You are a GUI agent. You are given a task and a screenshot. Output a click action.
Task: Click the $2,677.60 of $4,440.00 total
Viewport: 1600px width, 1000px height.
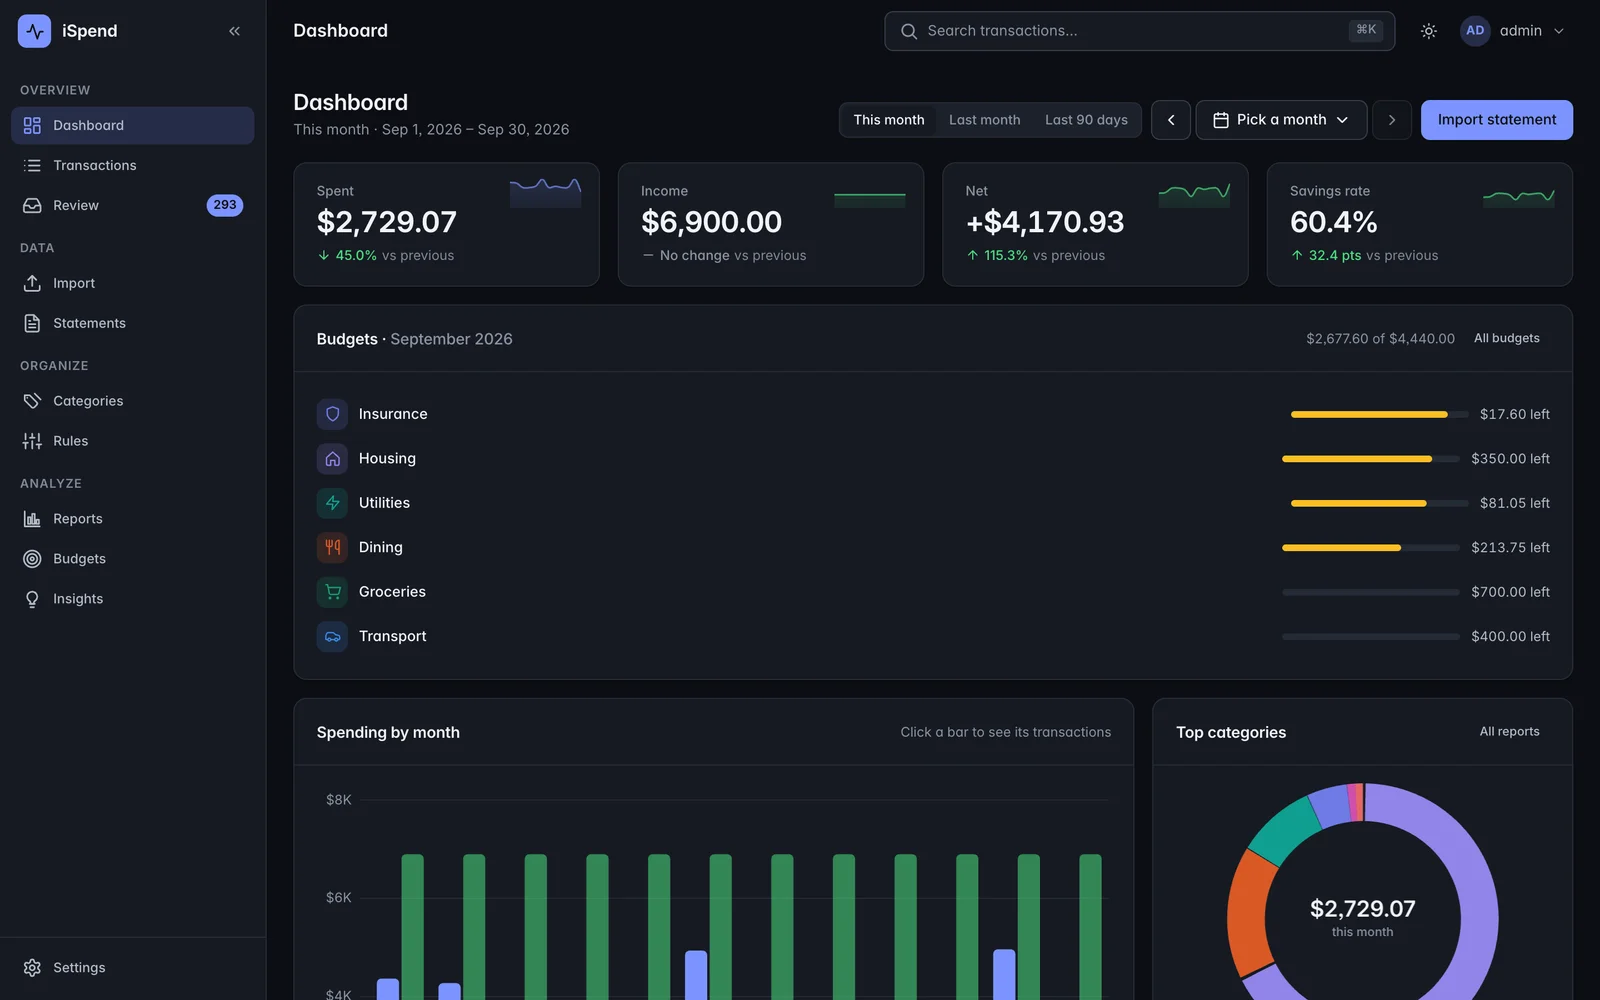tap(1380, 339)
